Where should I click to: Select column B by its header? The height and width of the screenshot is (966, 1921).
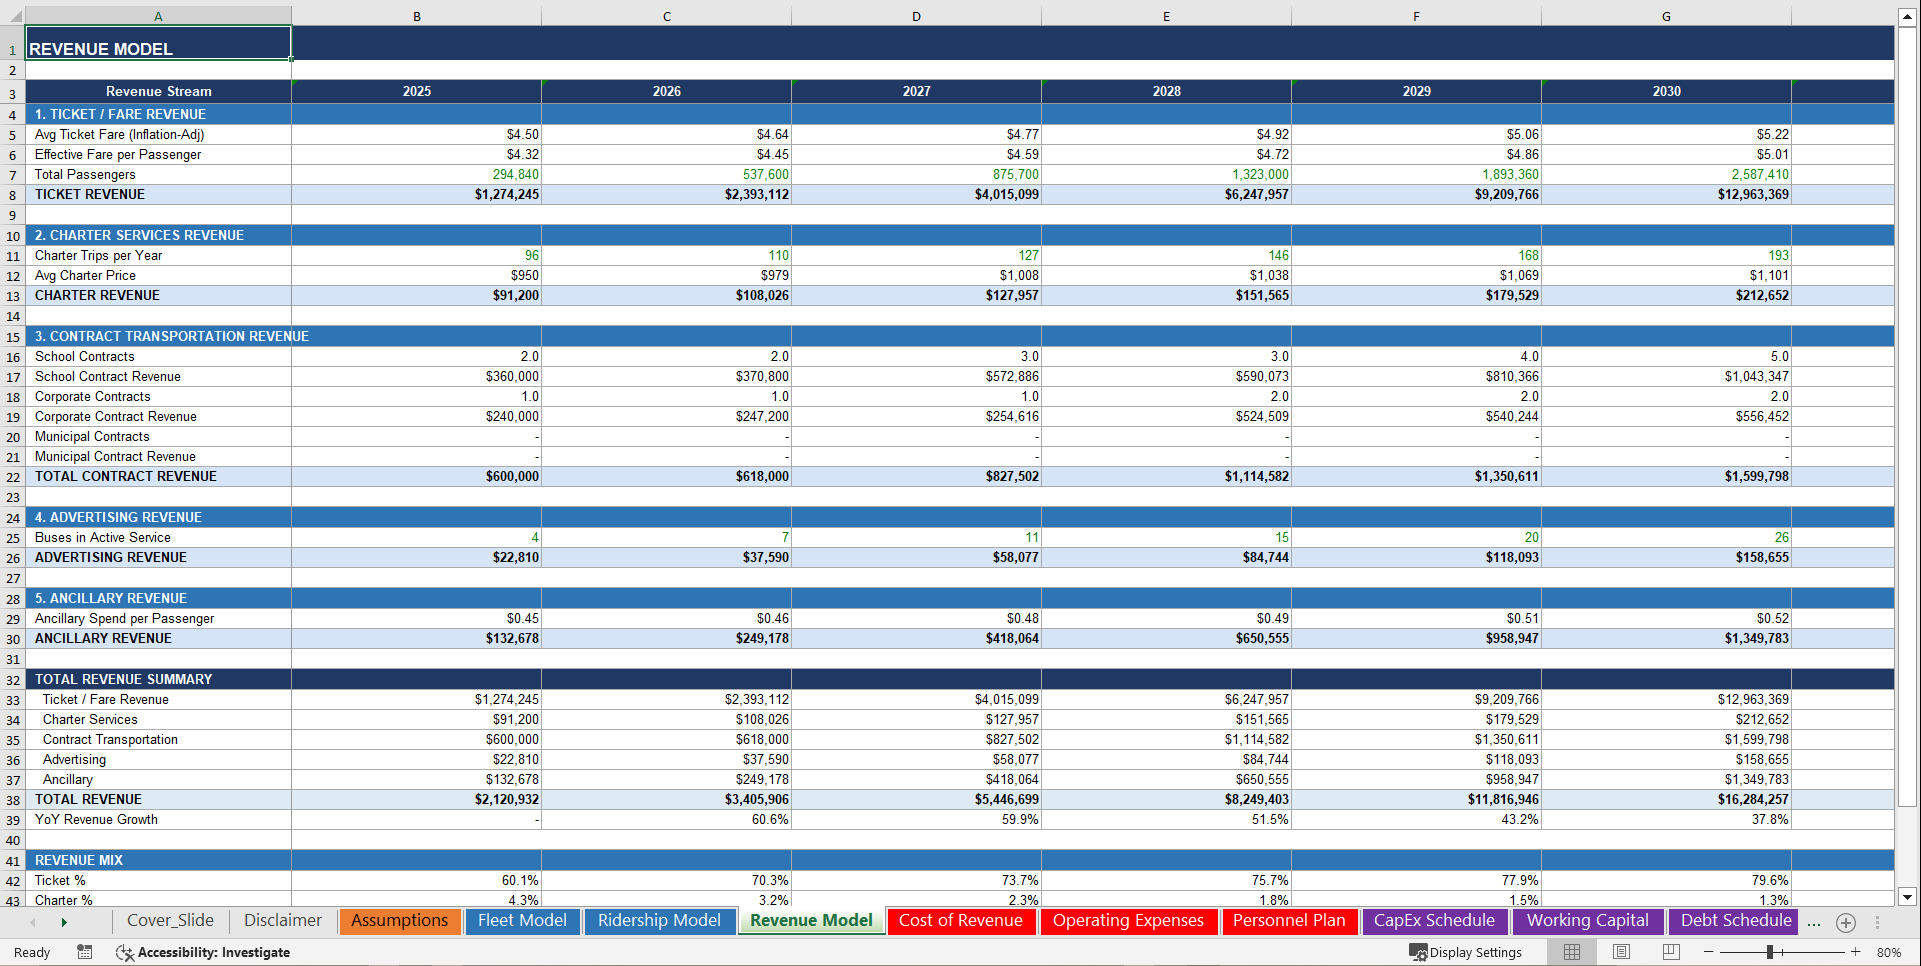[416, 16]
